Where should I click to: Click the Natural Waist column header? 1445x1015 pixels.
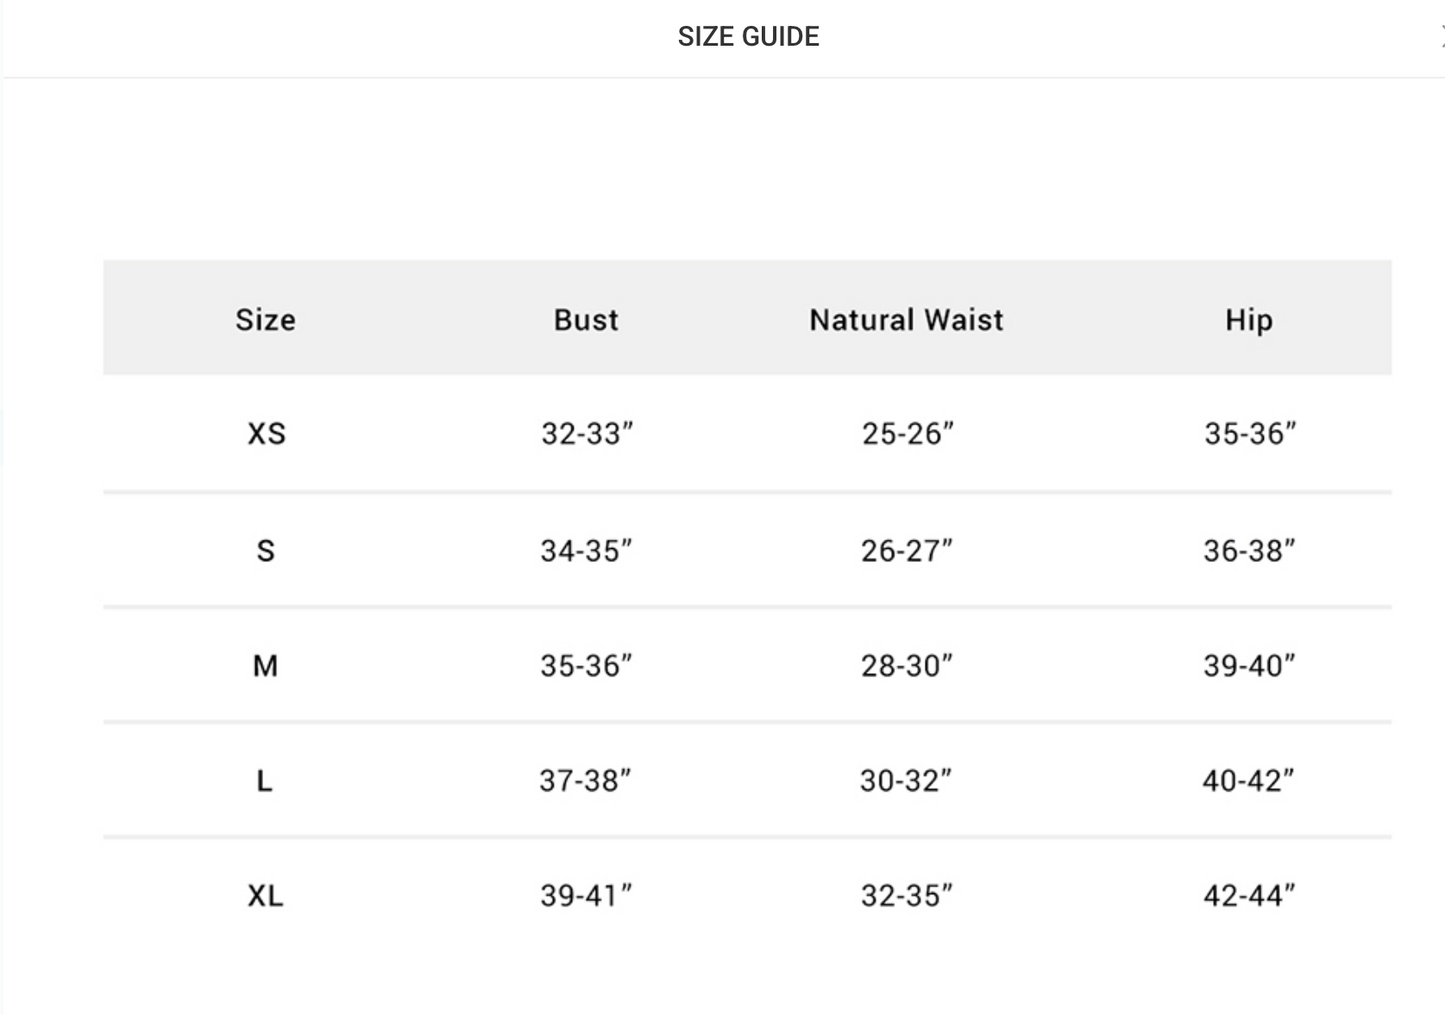pos(906,320)
